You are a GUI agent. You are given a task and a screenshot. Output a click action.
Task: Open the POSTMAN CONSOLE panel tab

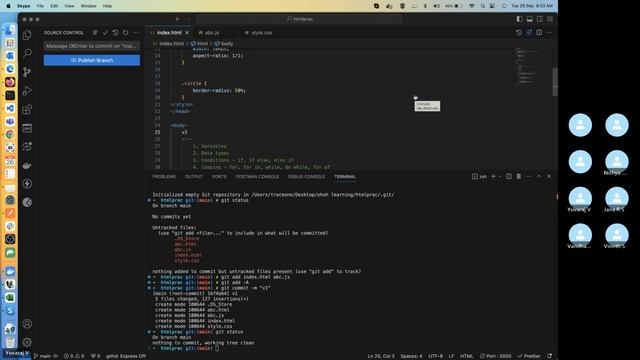tap(257, 177)
